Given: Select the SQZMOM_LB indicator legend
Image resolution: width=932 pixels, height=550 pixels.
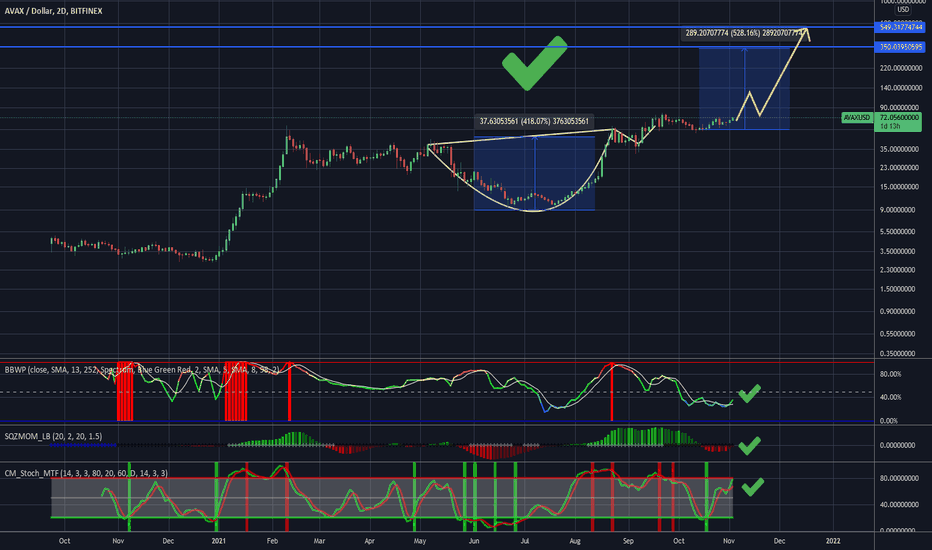Looking at the screenshot, I should coord(53,436).
